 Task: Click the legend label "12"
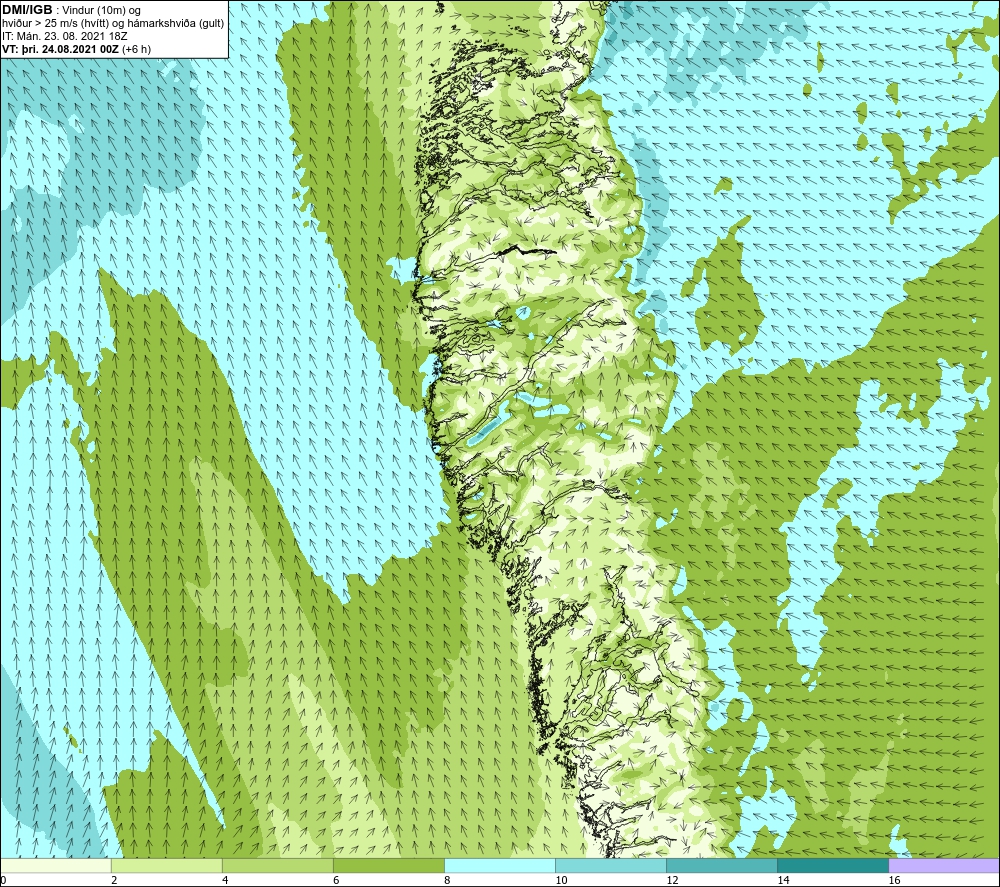coord(672,881)
